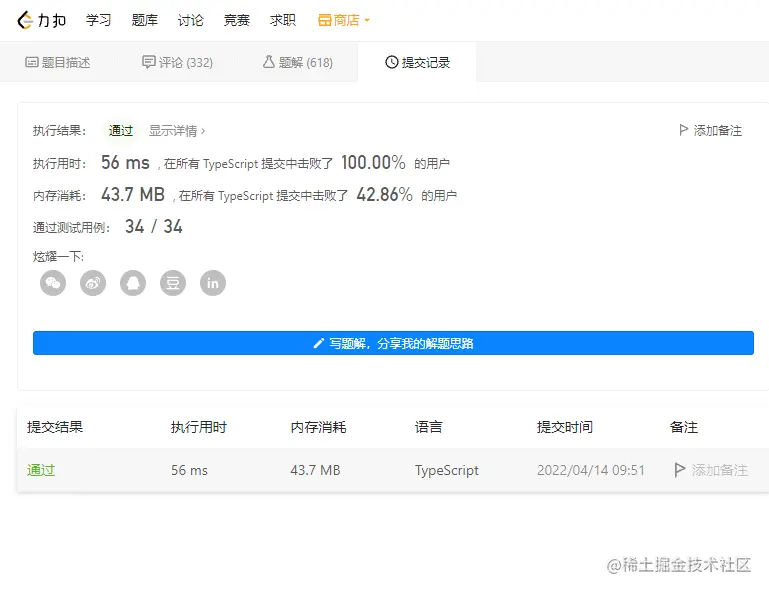Click the 语言 column header

429,427
